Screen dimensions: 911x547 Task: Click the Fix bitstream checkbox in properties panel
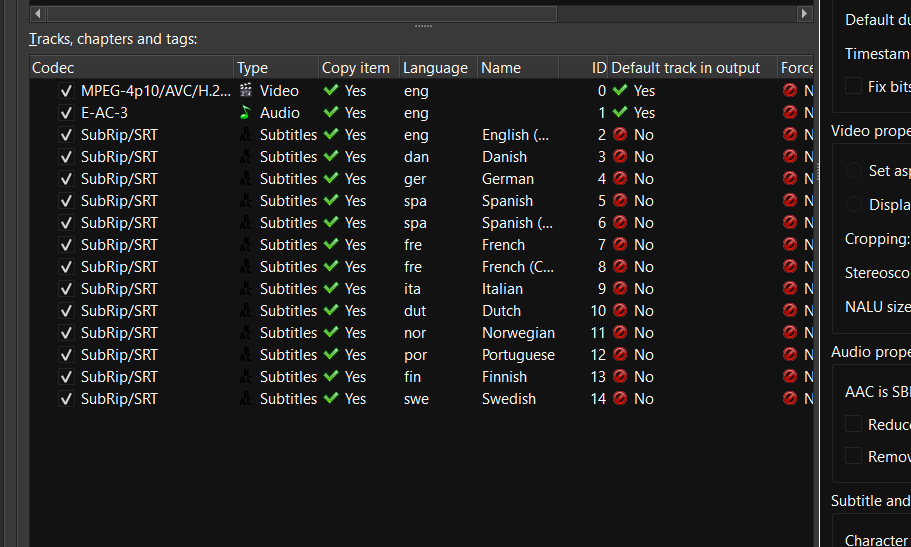[853, 87]
